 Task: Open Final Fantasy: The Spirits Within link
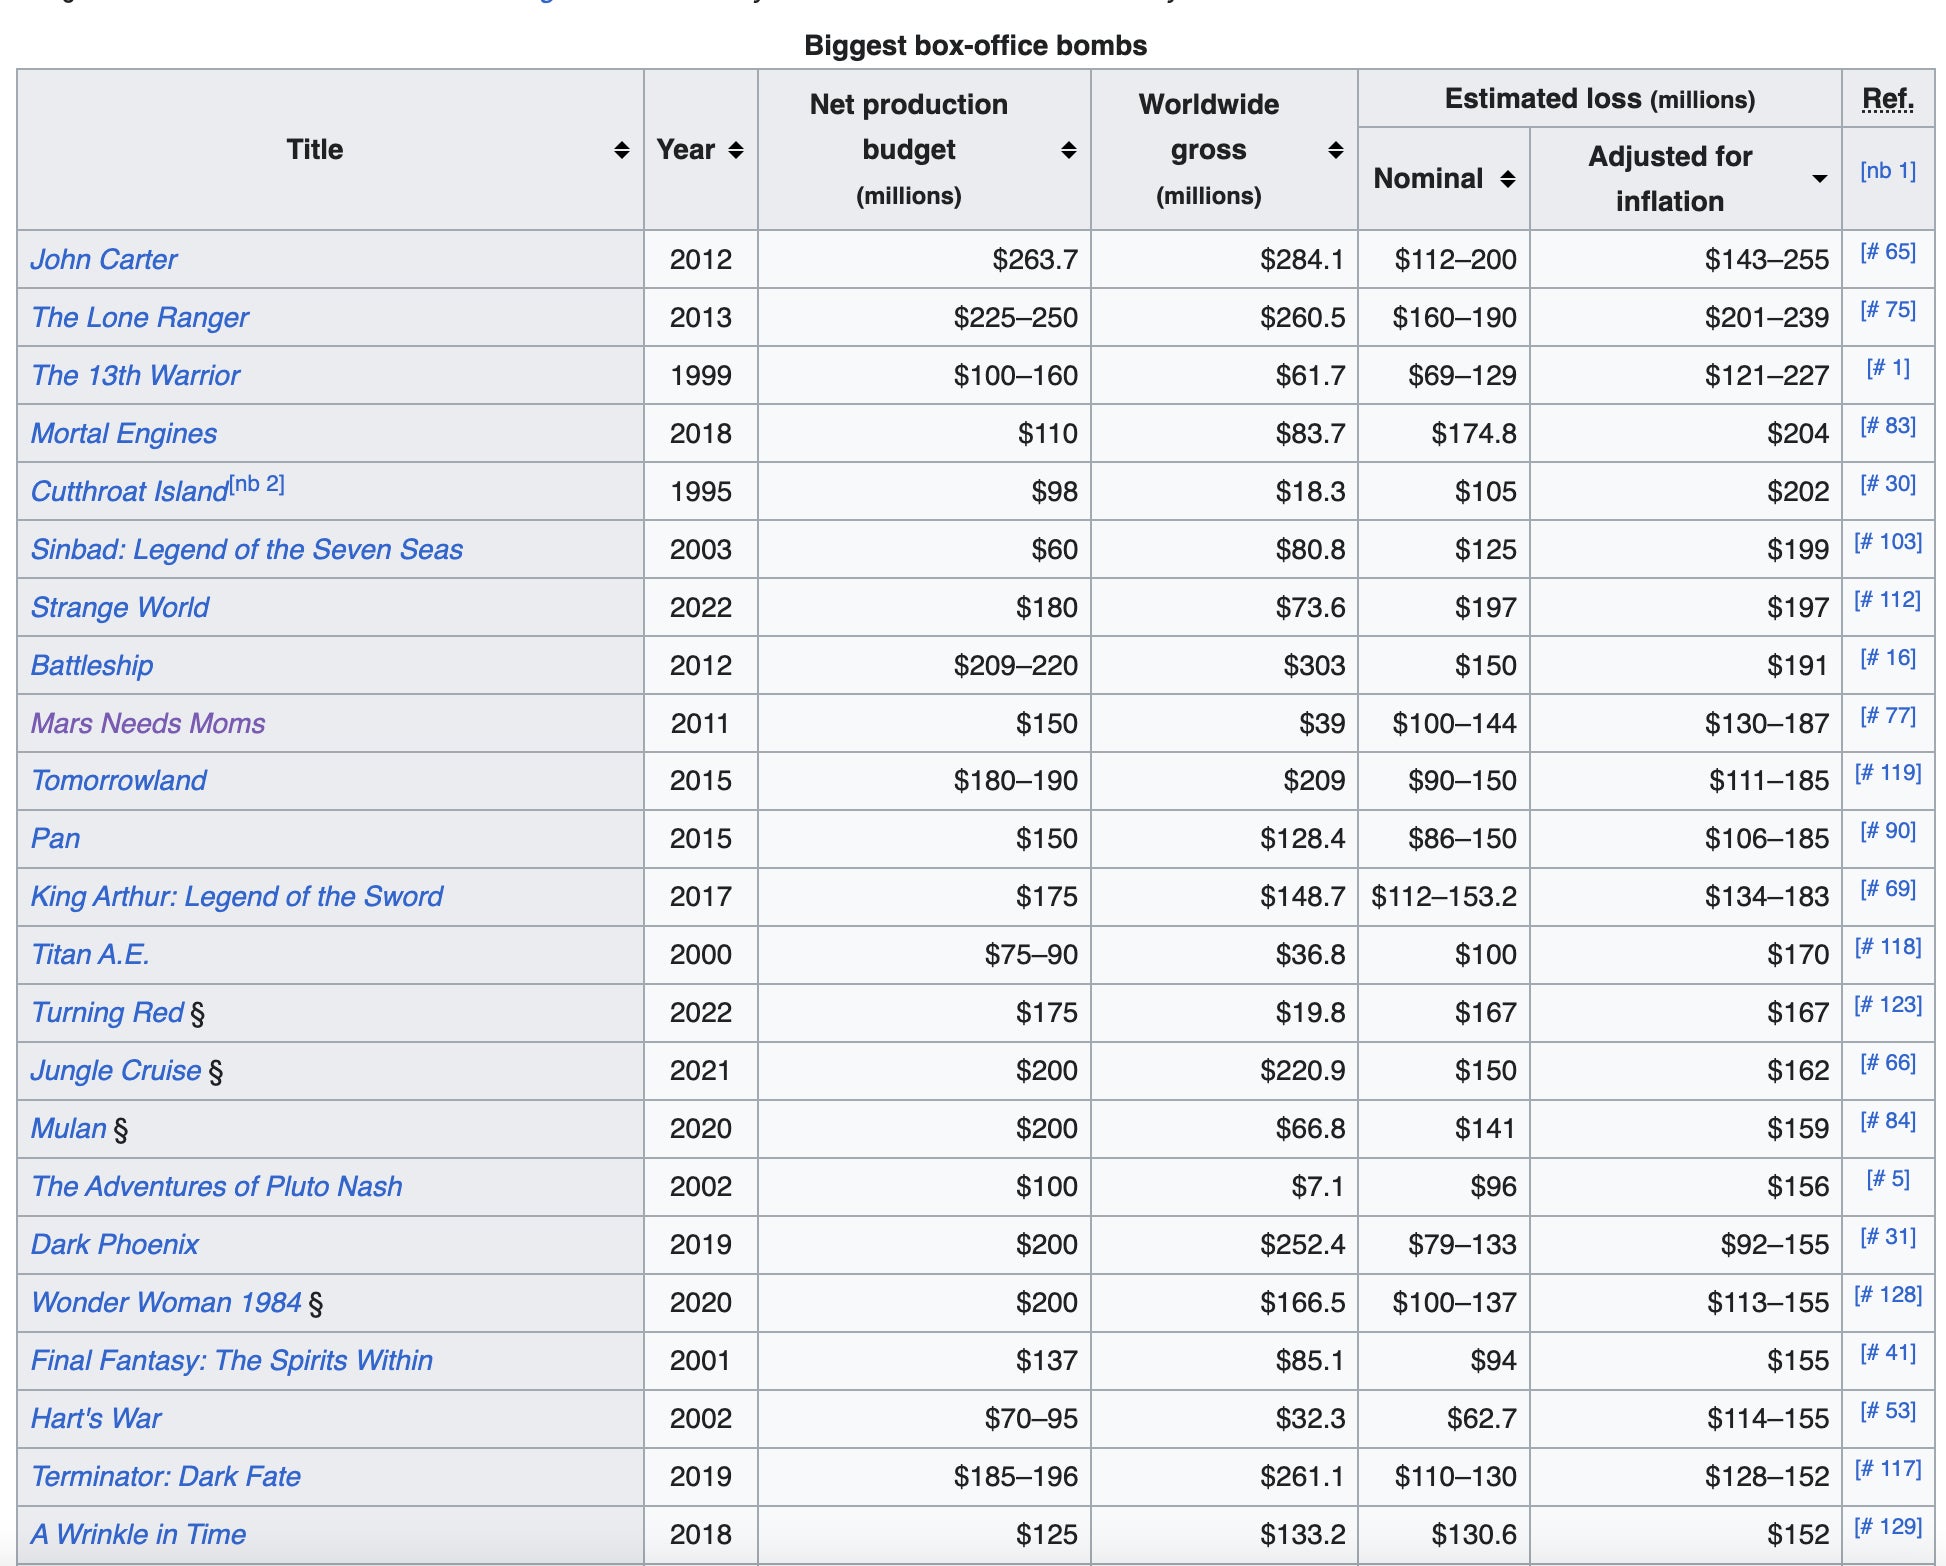[232, 1361]
